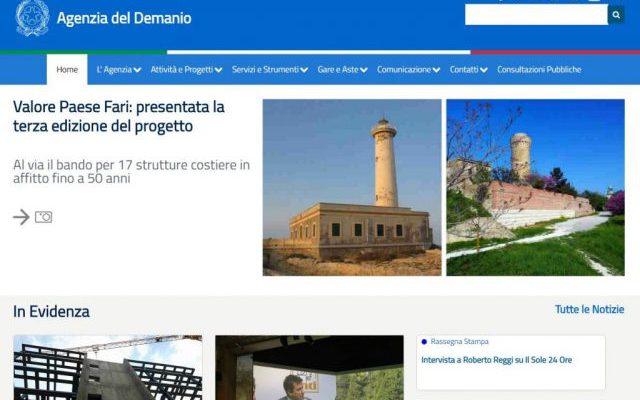Click the subtitle about 17 strutture costiere
This screenshot has width=640, height=400.
[131, 171]
